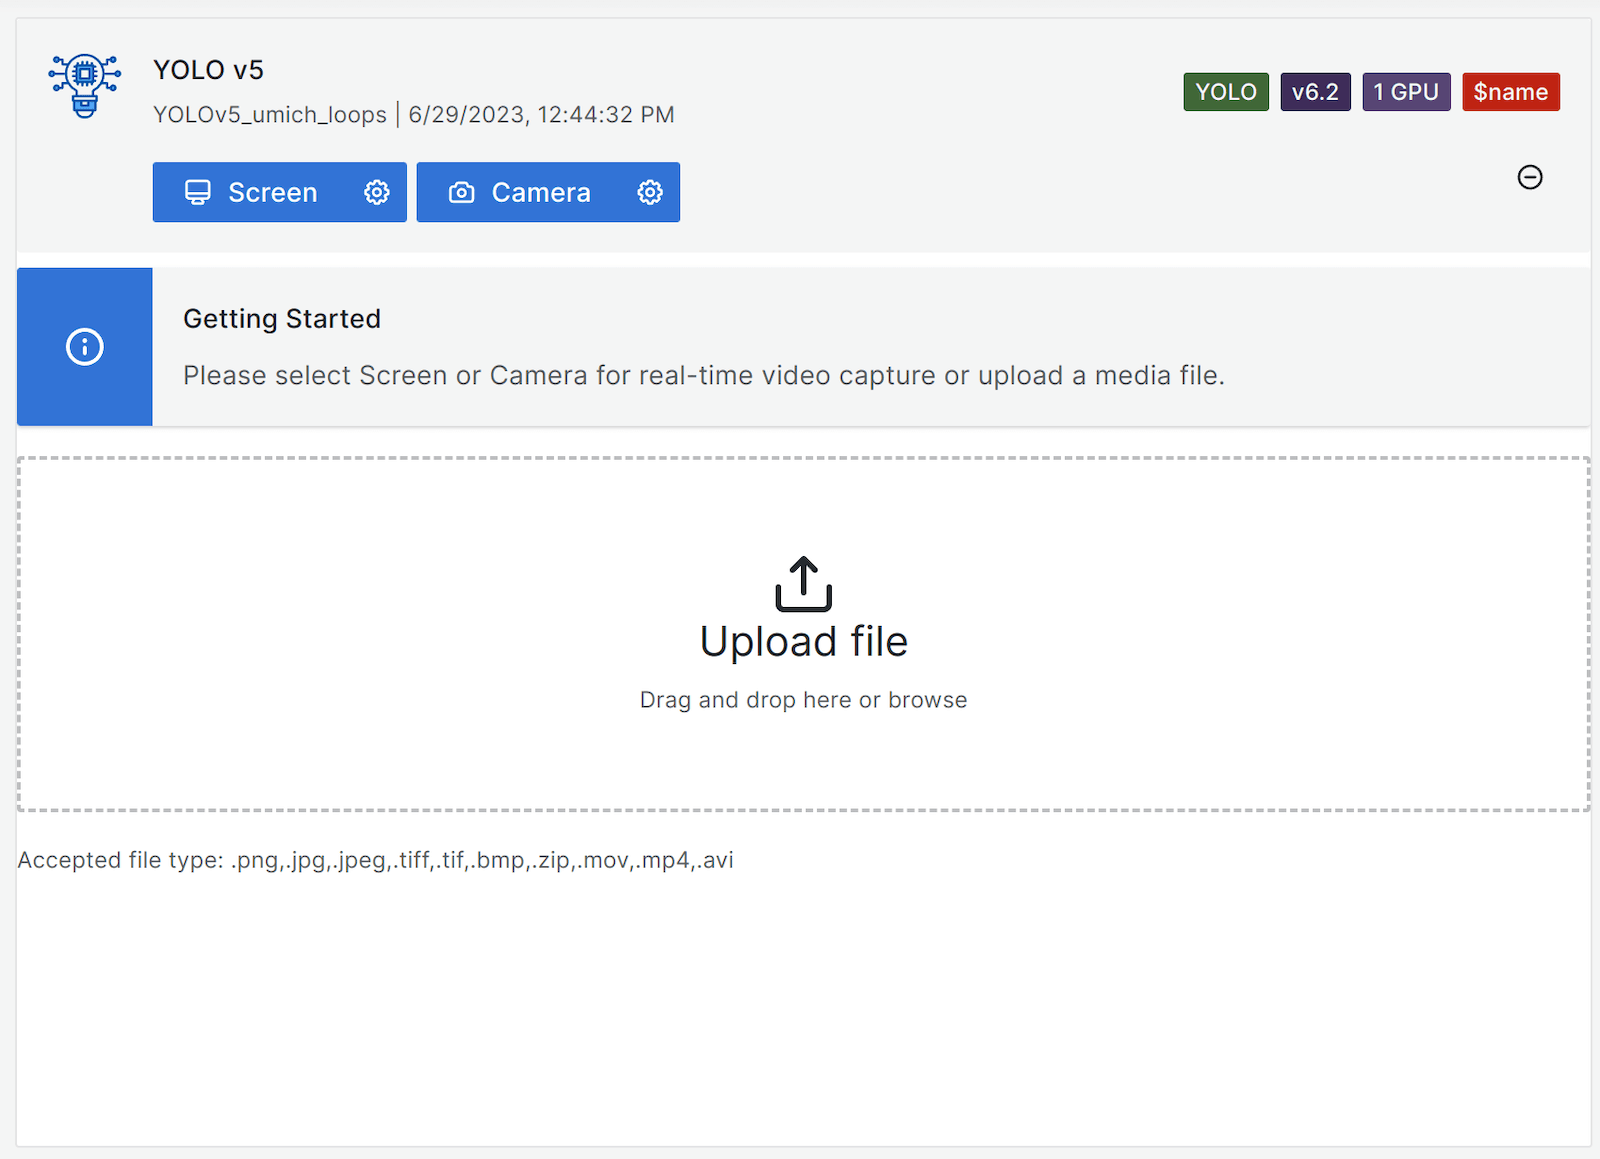
Task: Start capture with Screen button label
Action: click(x=272, y=192)
